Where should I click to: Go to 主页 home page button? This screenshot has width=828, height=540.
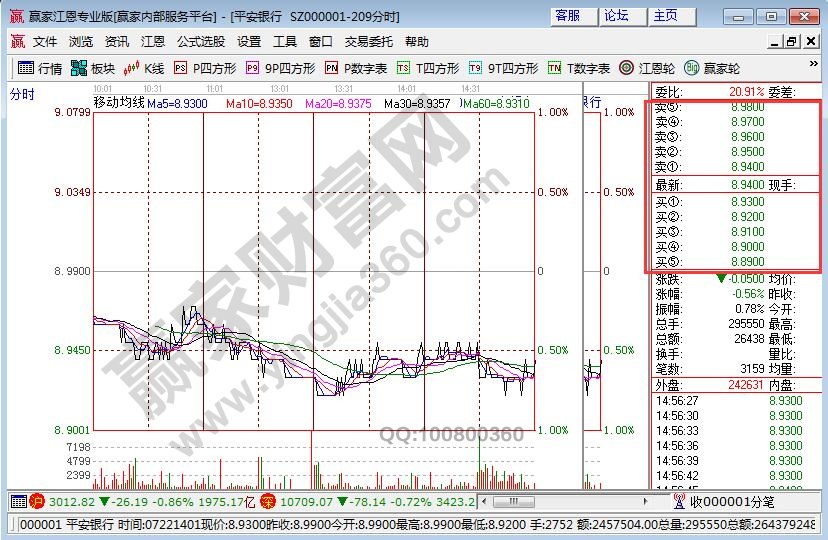pos(666,16)
